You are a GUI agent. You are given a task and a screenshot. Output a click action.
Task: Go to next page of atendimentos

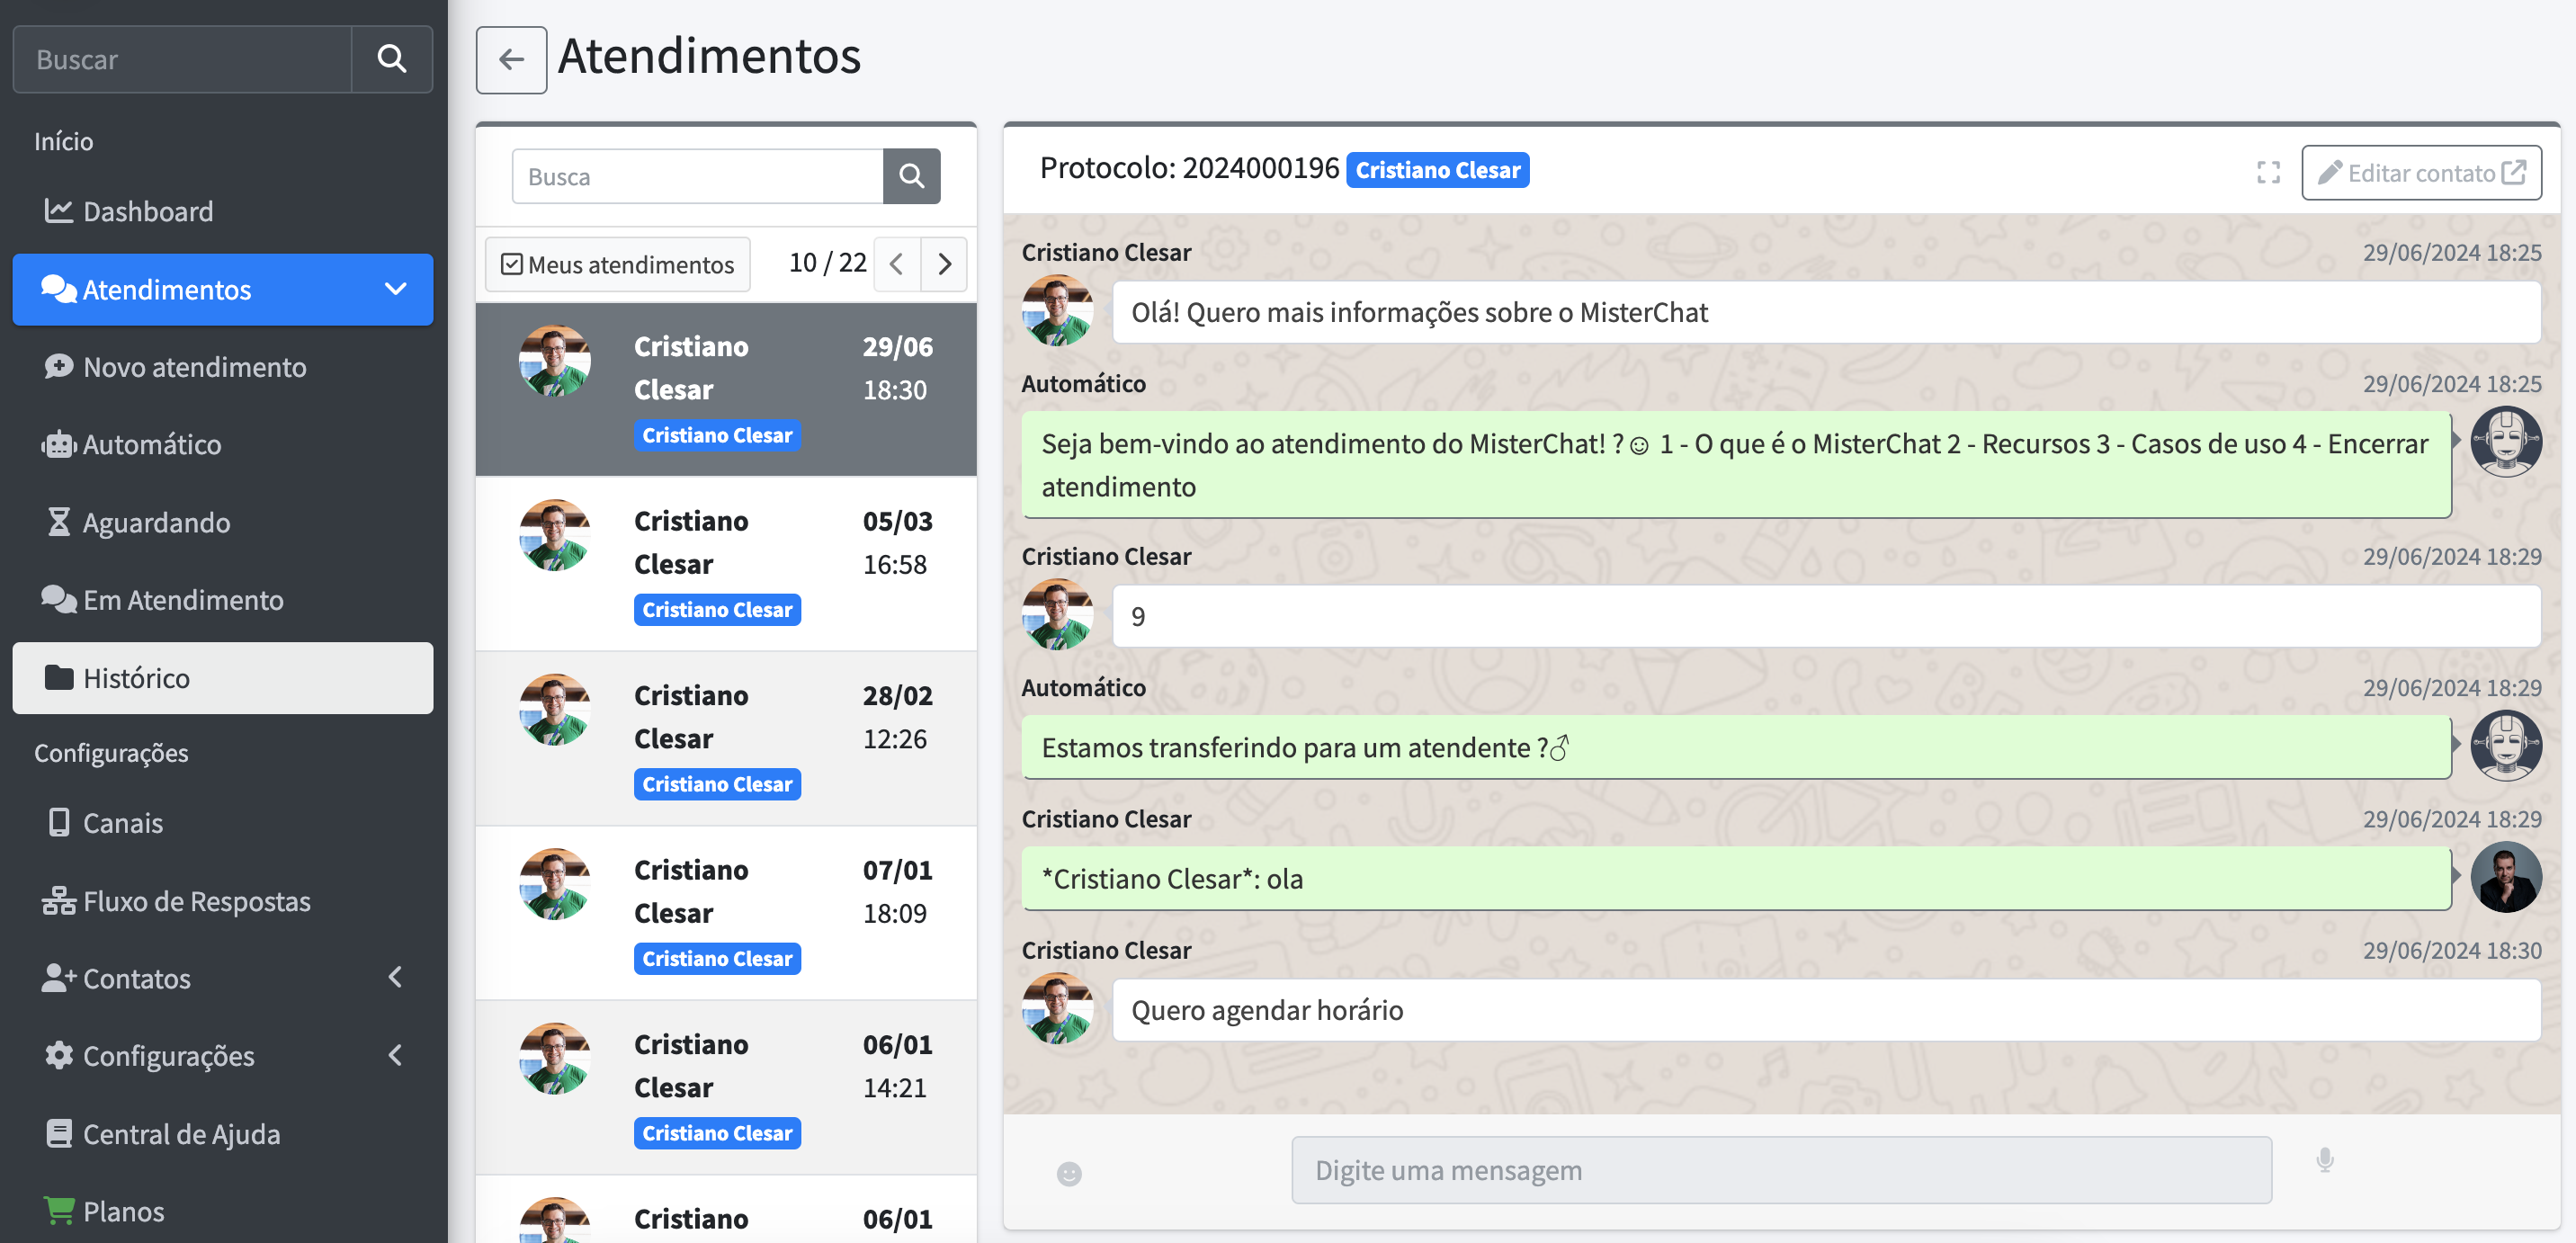click(x=944, y=264)
